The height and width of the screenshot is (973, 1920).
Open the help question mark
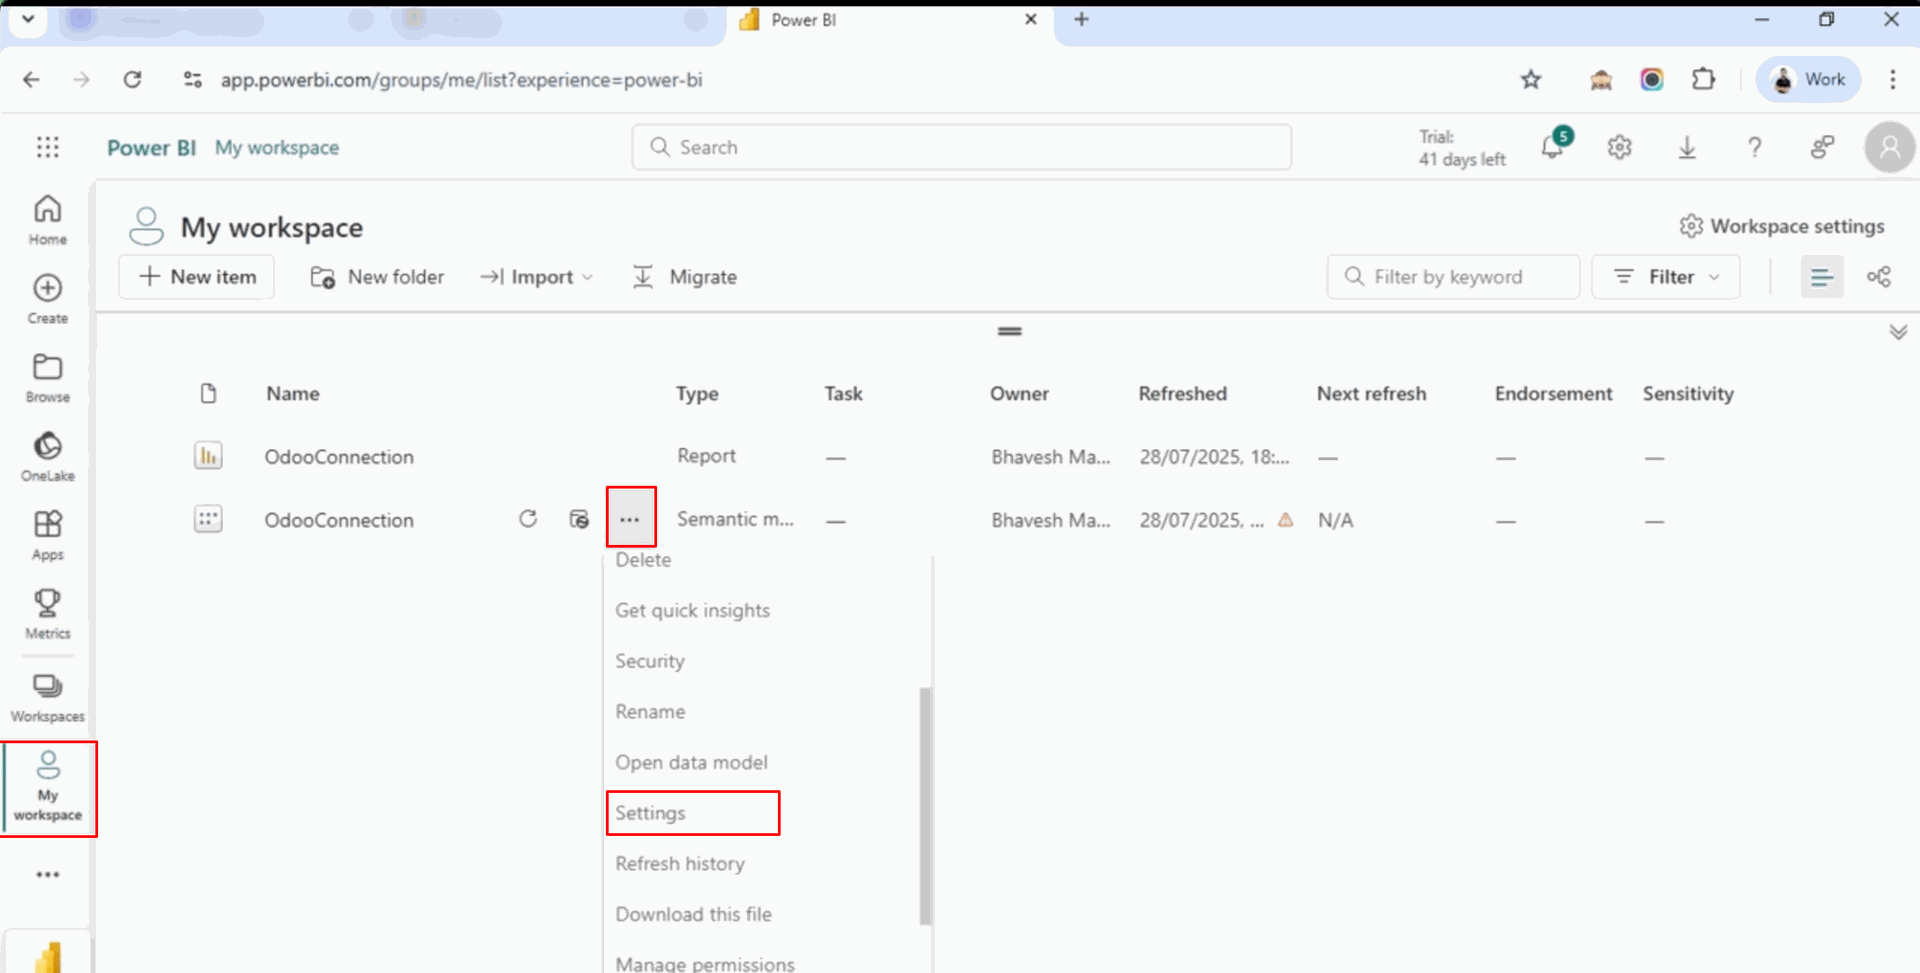(x=1754, y=148)
